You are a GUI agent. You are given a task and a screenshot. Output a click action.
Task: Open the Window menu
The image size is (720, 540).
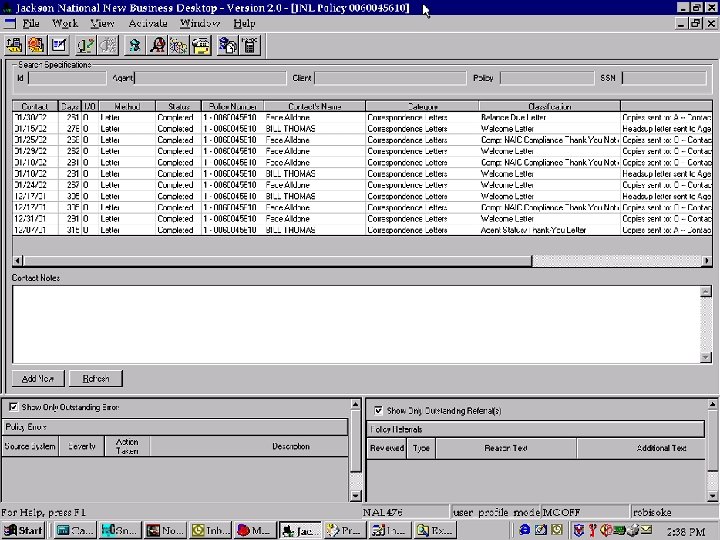coord(200,23)
